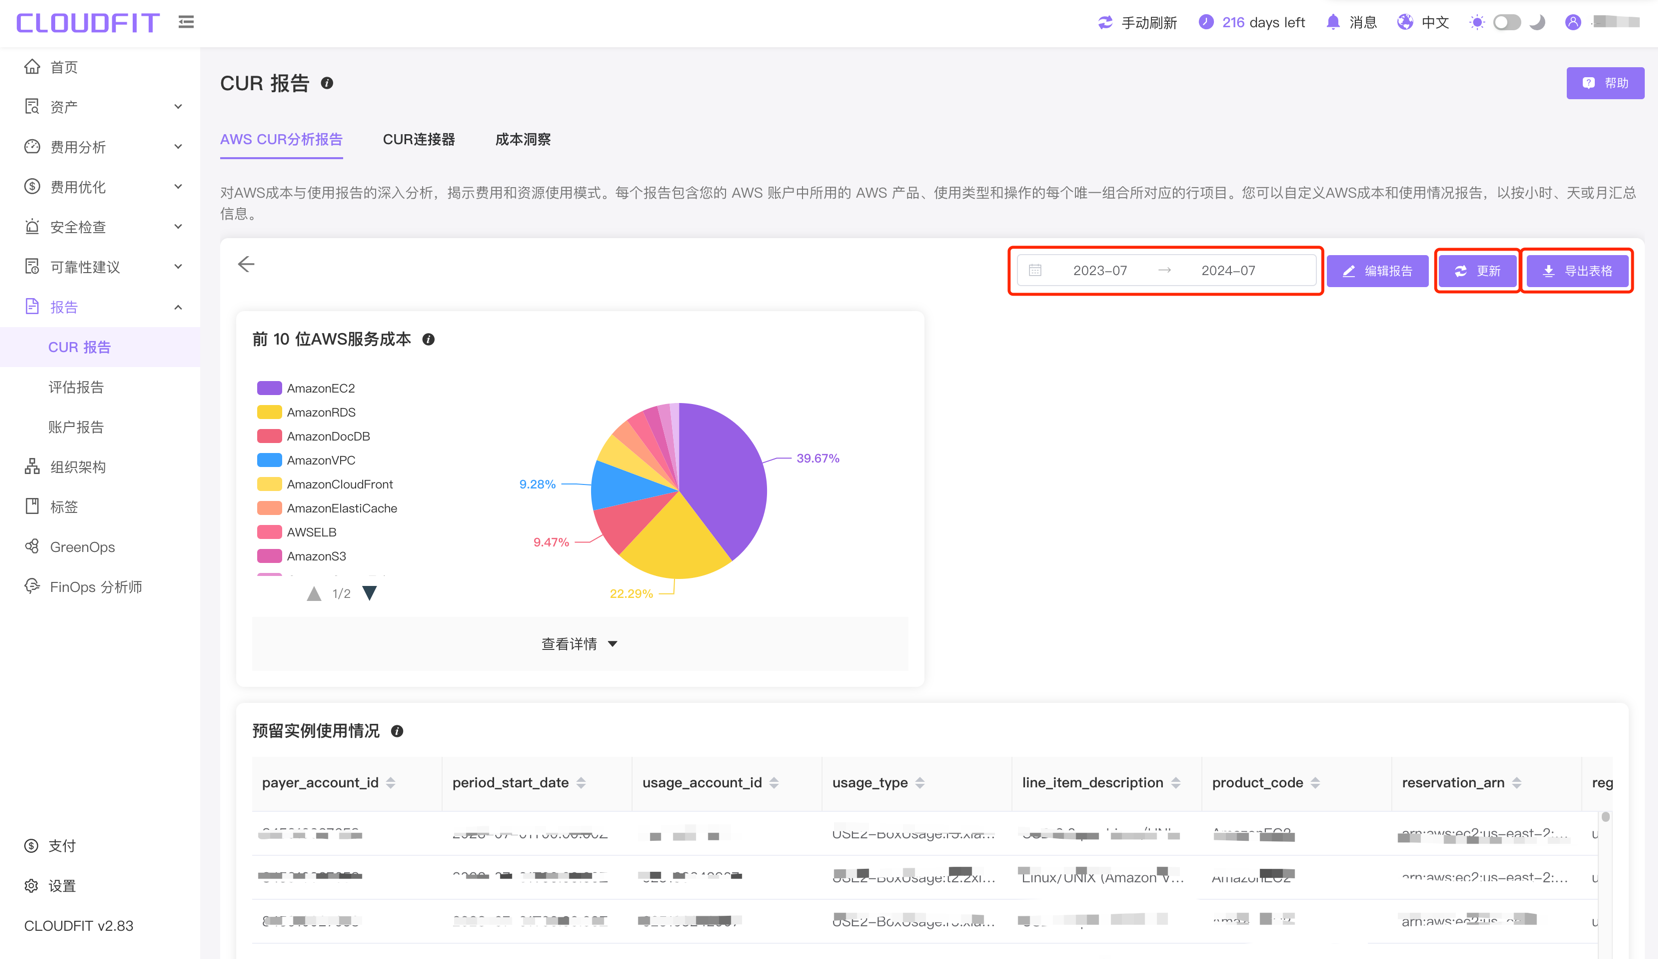Click the FinOps 分析师 sidebar icon

(x=32, y=586)
